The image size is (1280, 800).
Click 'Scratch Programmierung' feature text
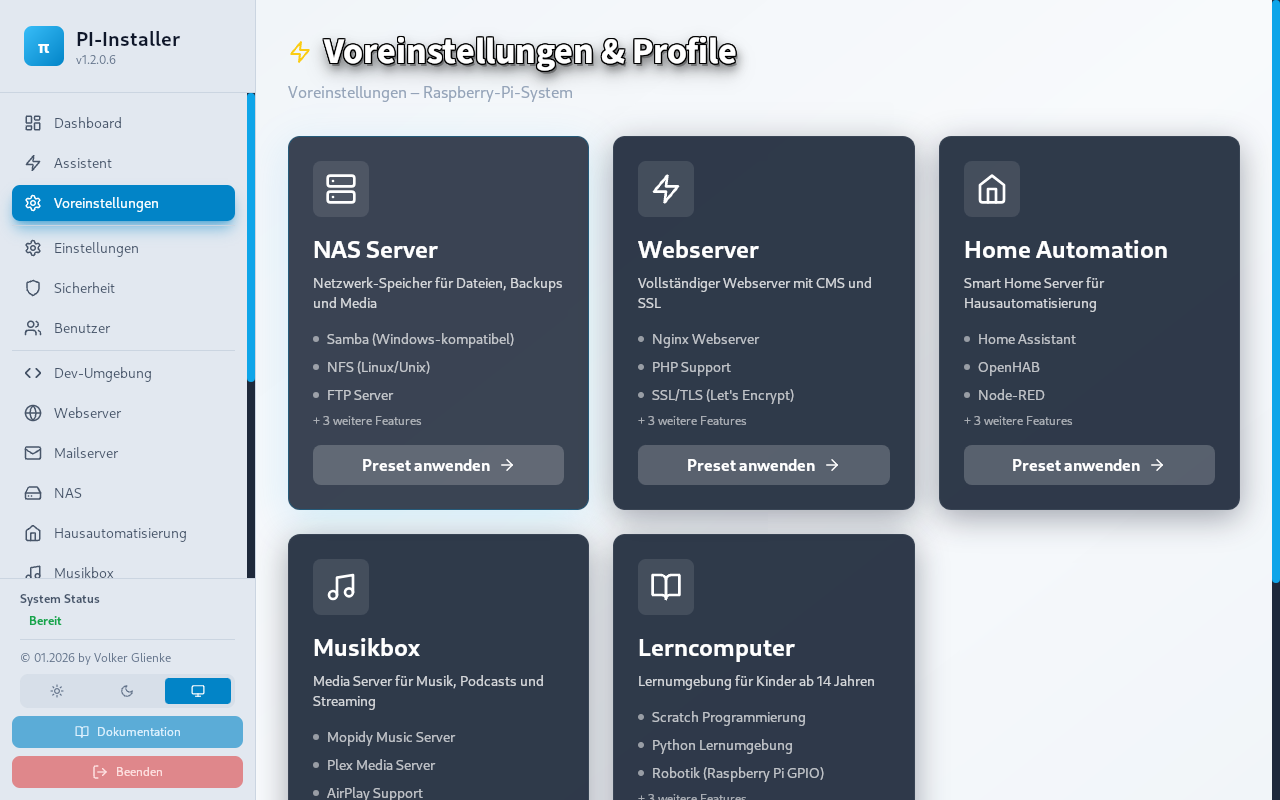point(728,717)
